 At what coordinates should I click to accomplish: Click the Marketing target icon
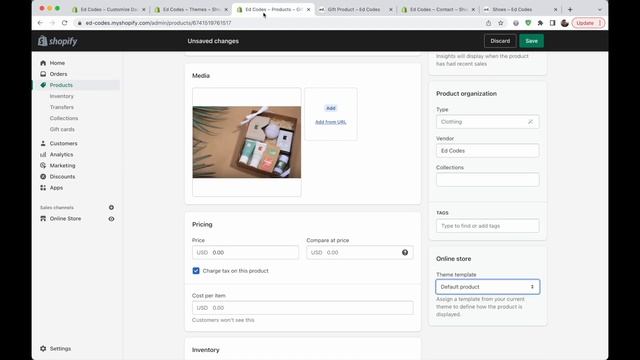(x=43, y=165)
